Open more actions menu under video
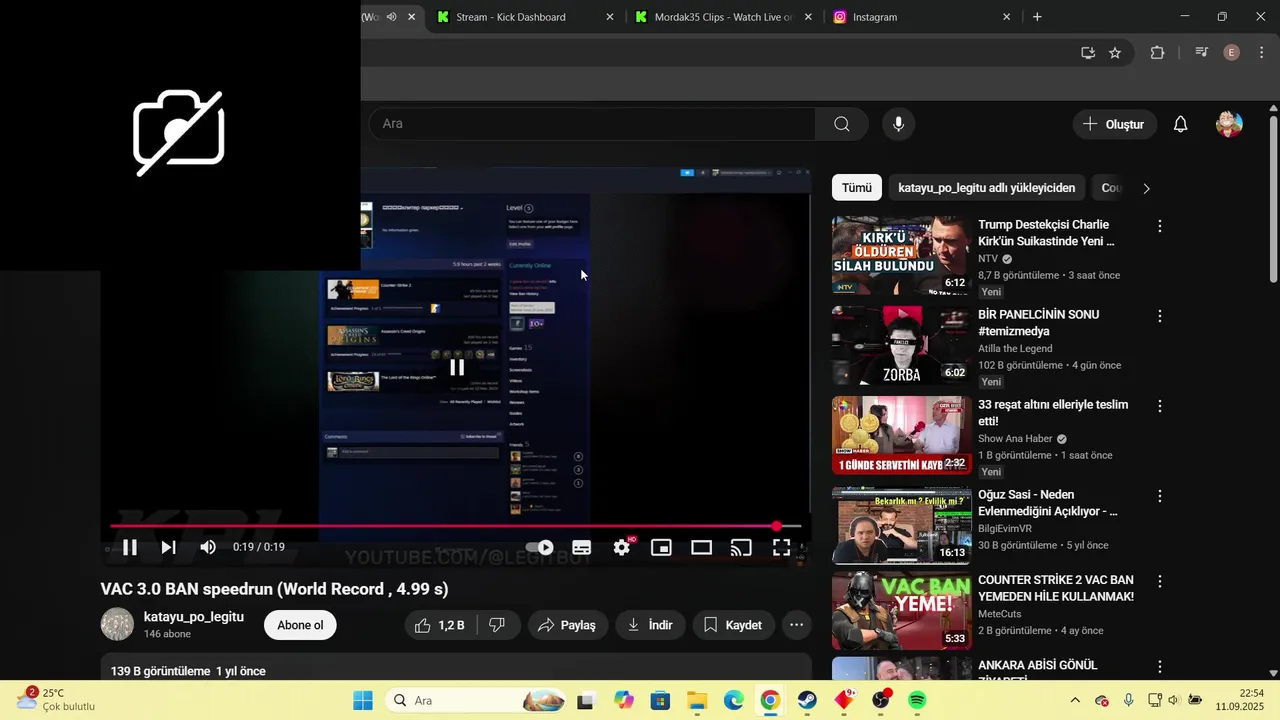The width and height of the screenshot is (1280, 720). tap(796, 625)
